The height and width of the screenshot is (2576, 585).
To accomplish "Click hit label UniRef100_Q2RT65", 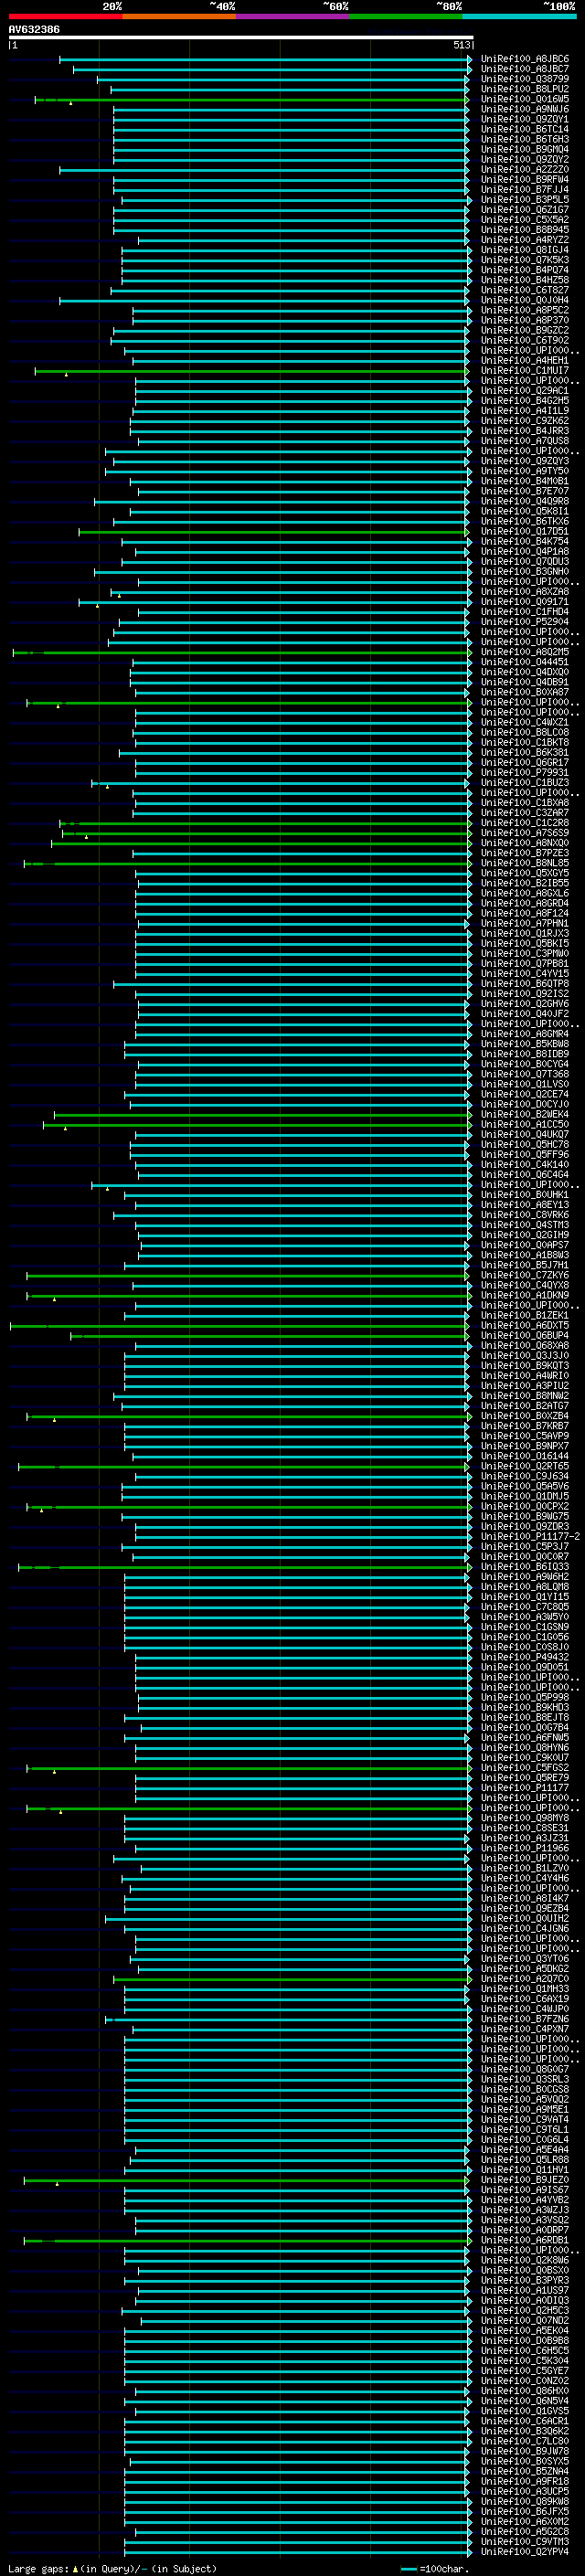I will coord(525,1466).
